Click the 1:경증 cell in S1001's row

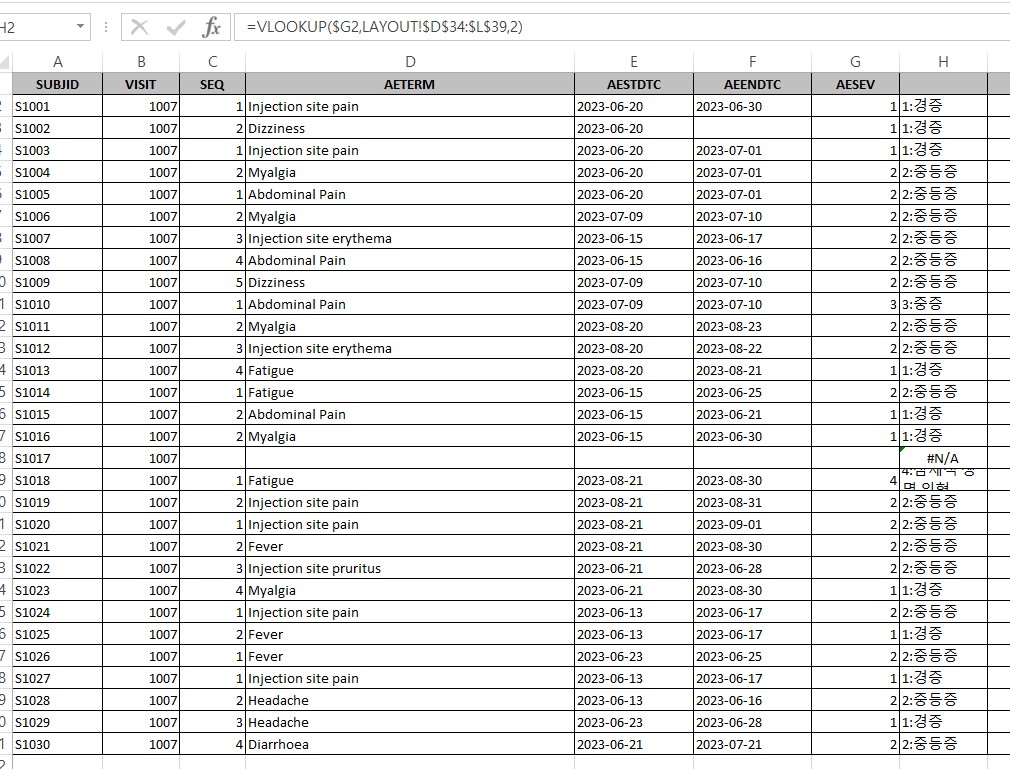click(943, 106)
